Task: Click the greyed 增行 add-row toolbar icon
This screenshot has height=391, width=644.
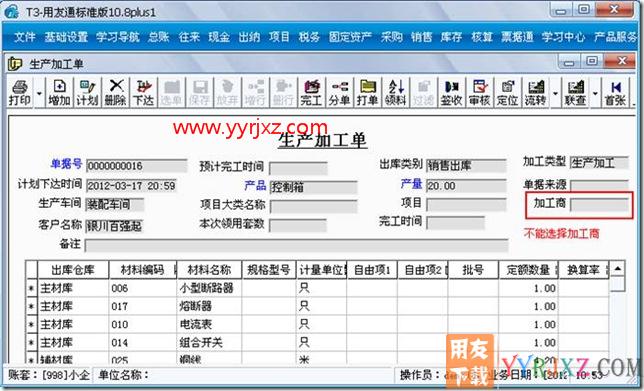Action: click(255, 93)
